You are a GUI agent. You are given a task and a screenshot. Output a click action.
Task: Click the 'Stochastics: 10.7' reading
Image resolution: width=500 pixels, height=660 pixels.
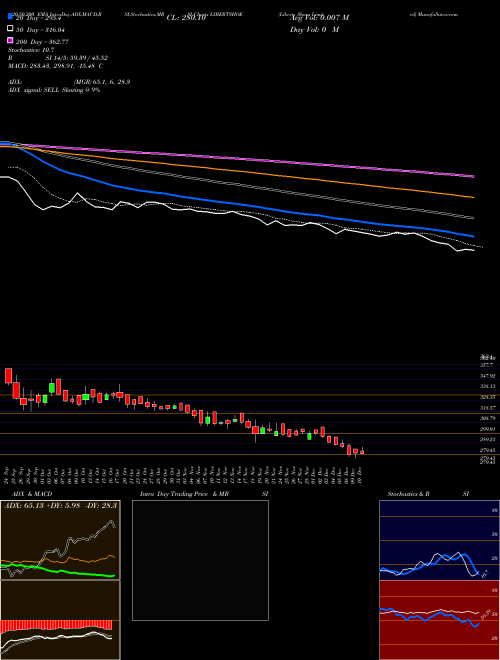(31, 50)
